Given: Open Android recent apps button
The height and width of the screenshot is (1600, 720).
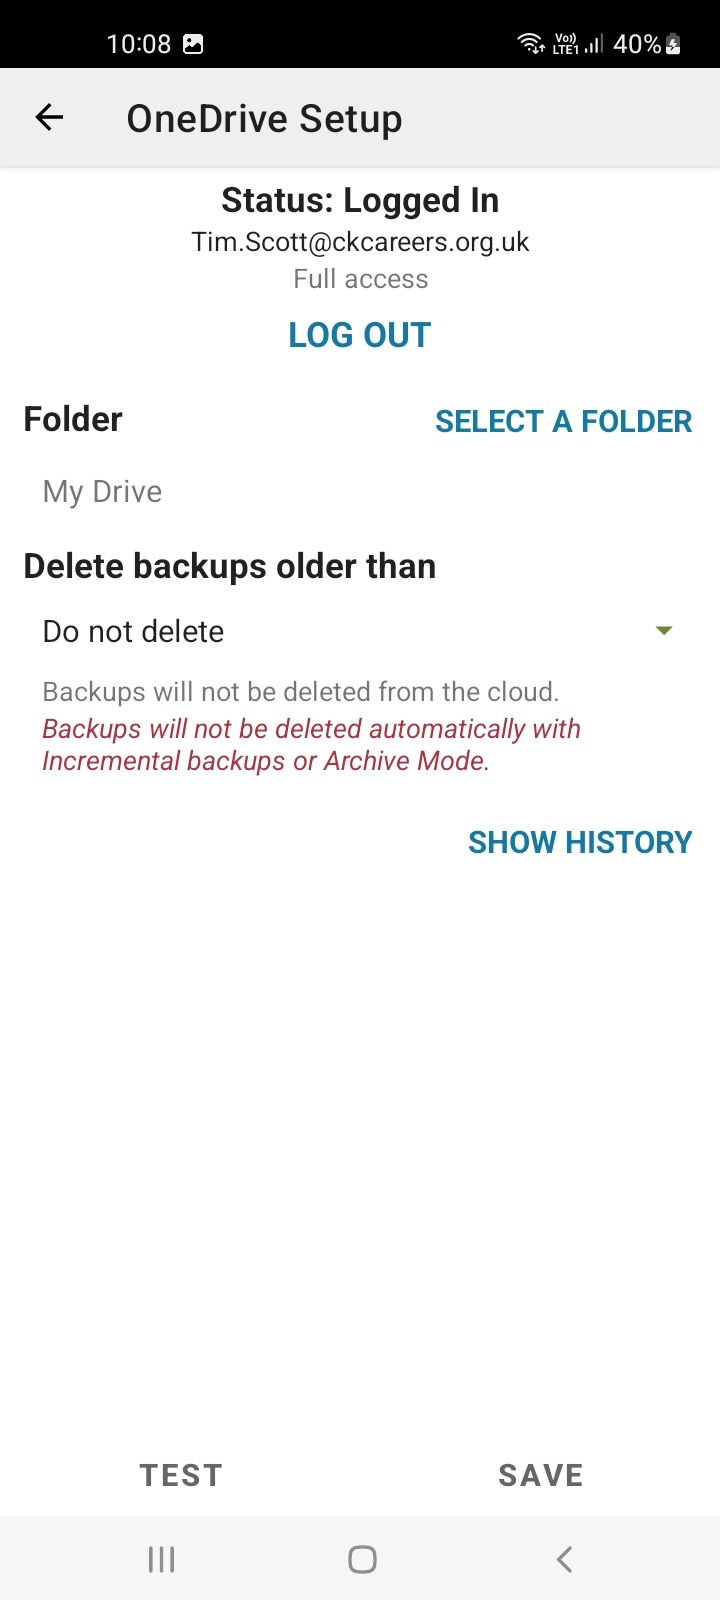Looking at the screenshot, I should tap(161, 1559).
